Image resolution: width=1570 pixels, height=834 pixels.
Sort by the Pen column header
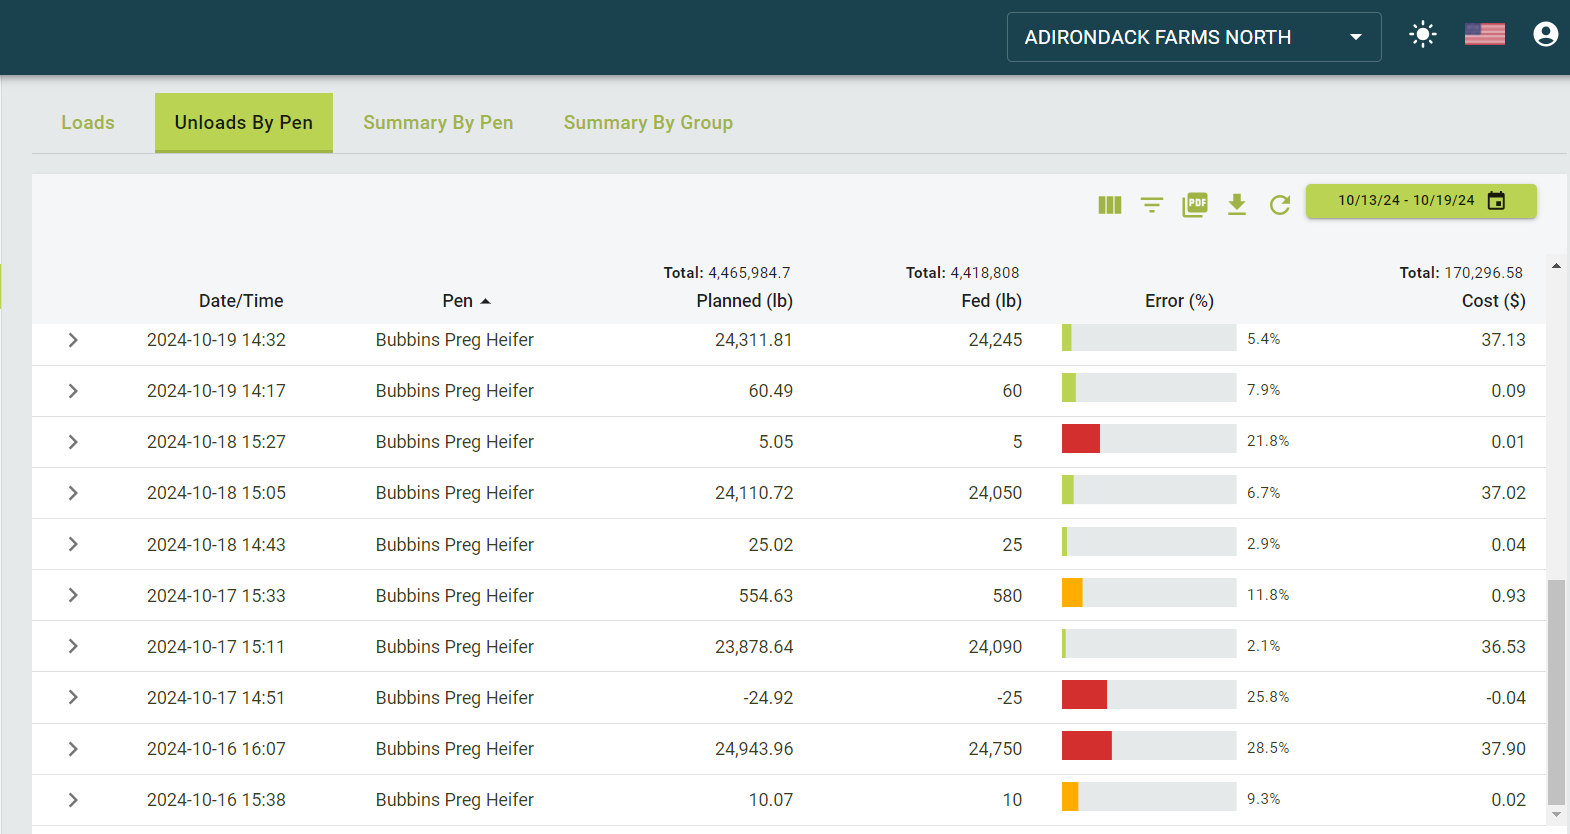458,301
